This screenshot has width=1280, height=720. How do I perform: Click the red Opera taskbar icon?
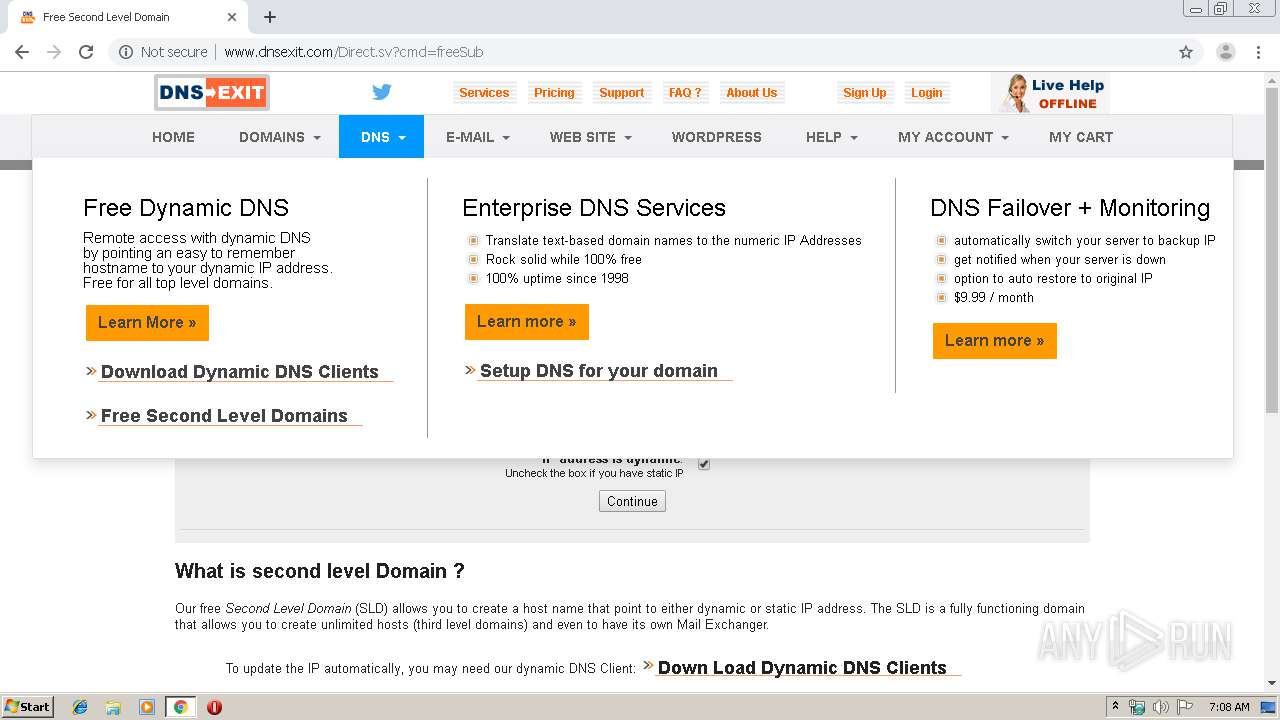(x=214, y=707)
